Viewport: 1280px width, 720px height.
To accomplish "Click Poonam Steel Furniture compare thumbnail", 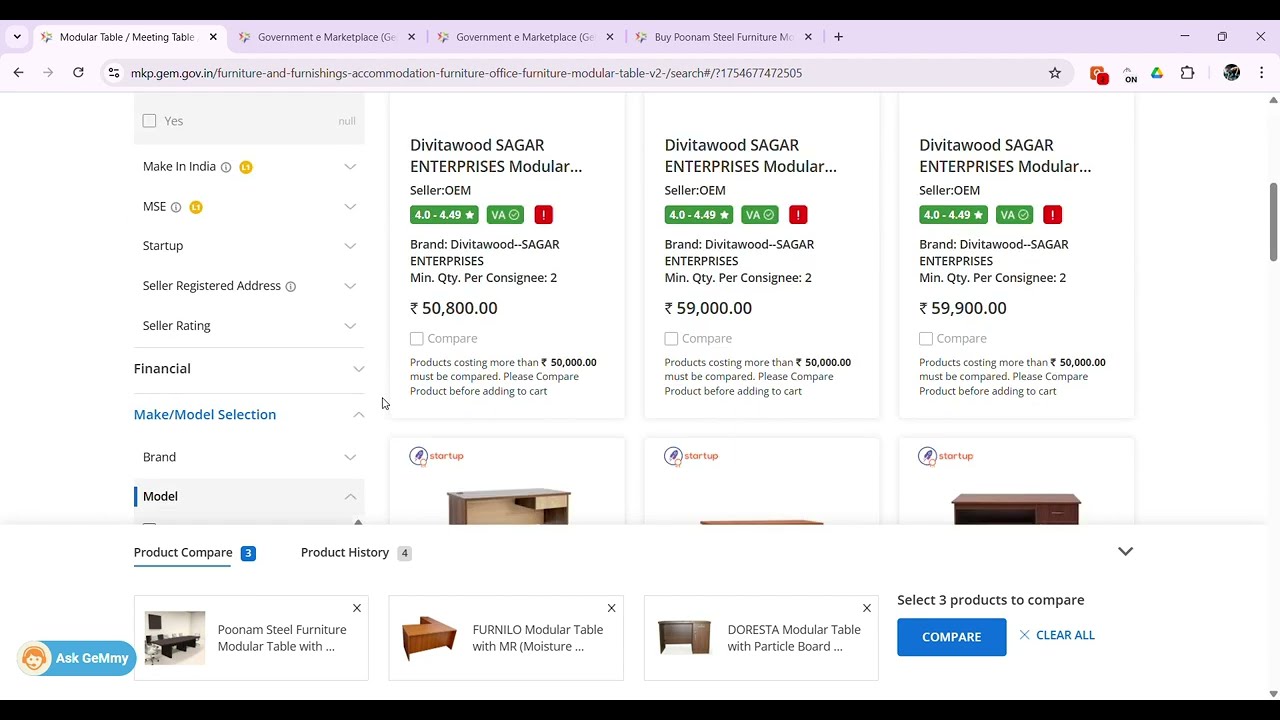I will (175, 638).
